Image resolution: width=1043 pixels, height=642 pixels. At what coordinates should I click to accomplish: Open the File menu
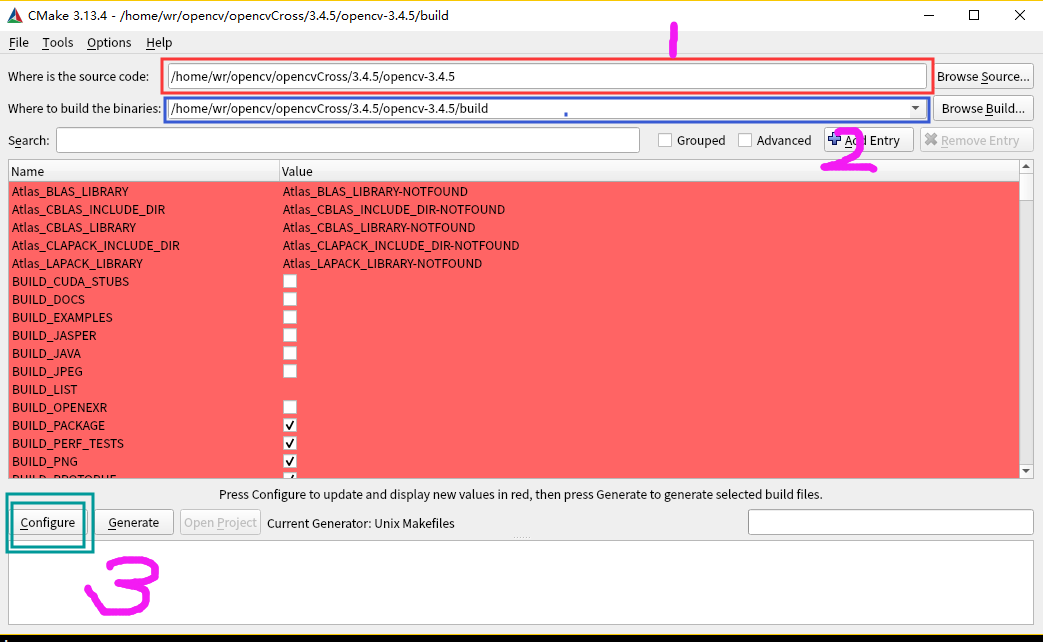18,43
